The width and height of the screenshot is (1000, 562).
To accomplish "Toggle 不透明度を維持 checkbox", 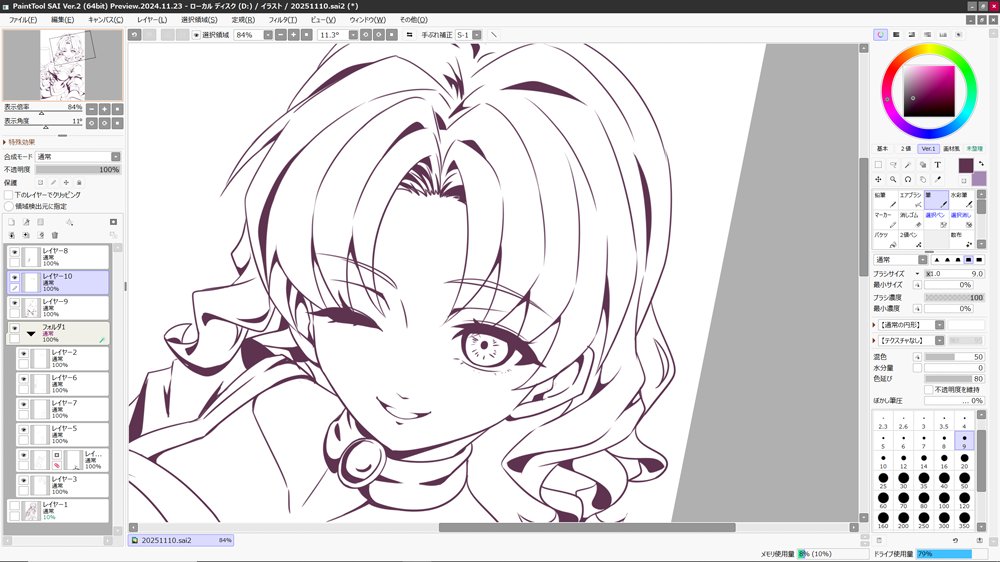I will point(929,389).
